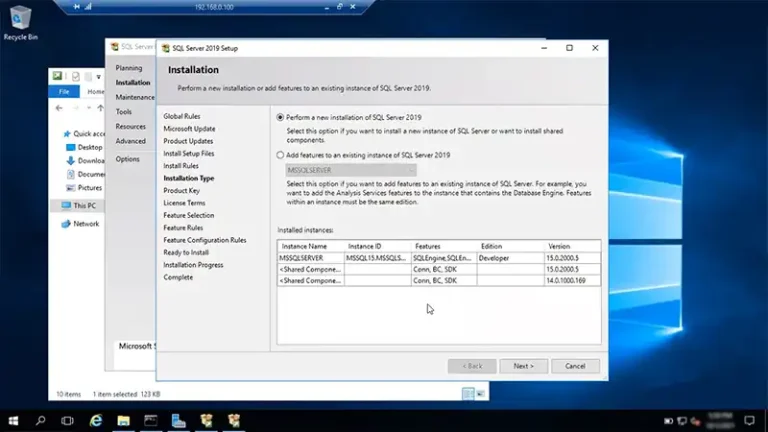This screenshot has height=432, width=768.
Task: Open Task View from the taskbar
Action: point(68,421)
